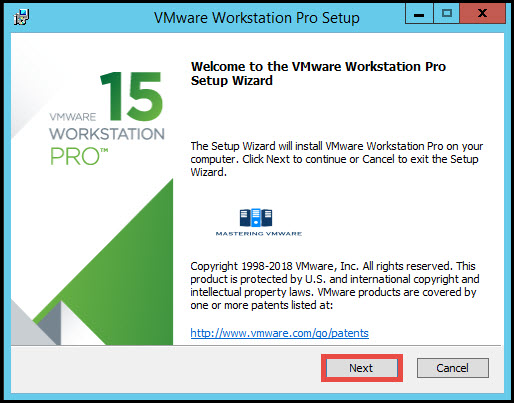
Task: Click the dark gray-blue triangle in the banner
Action: coord(51,325)
